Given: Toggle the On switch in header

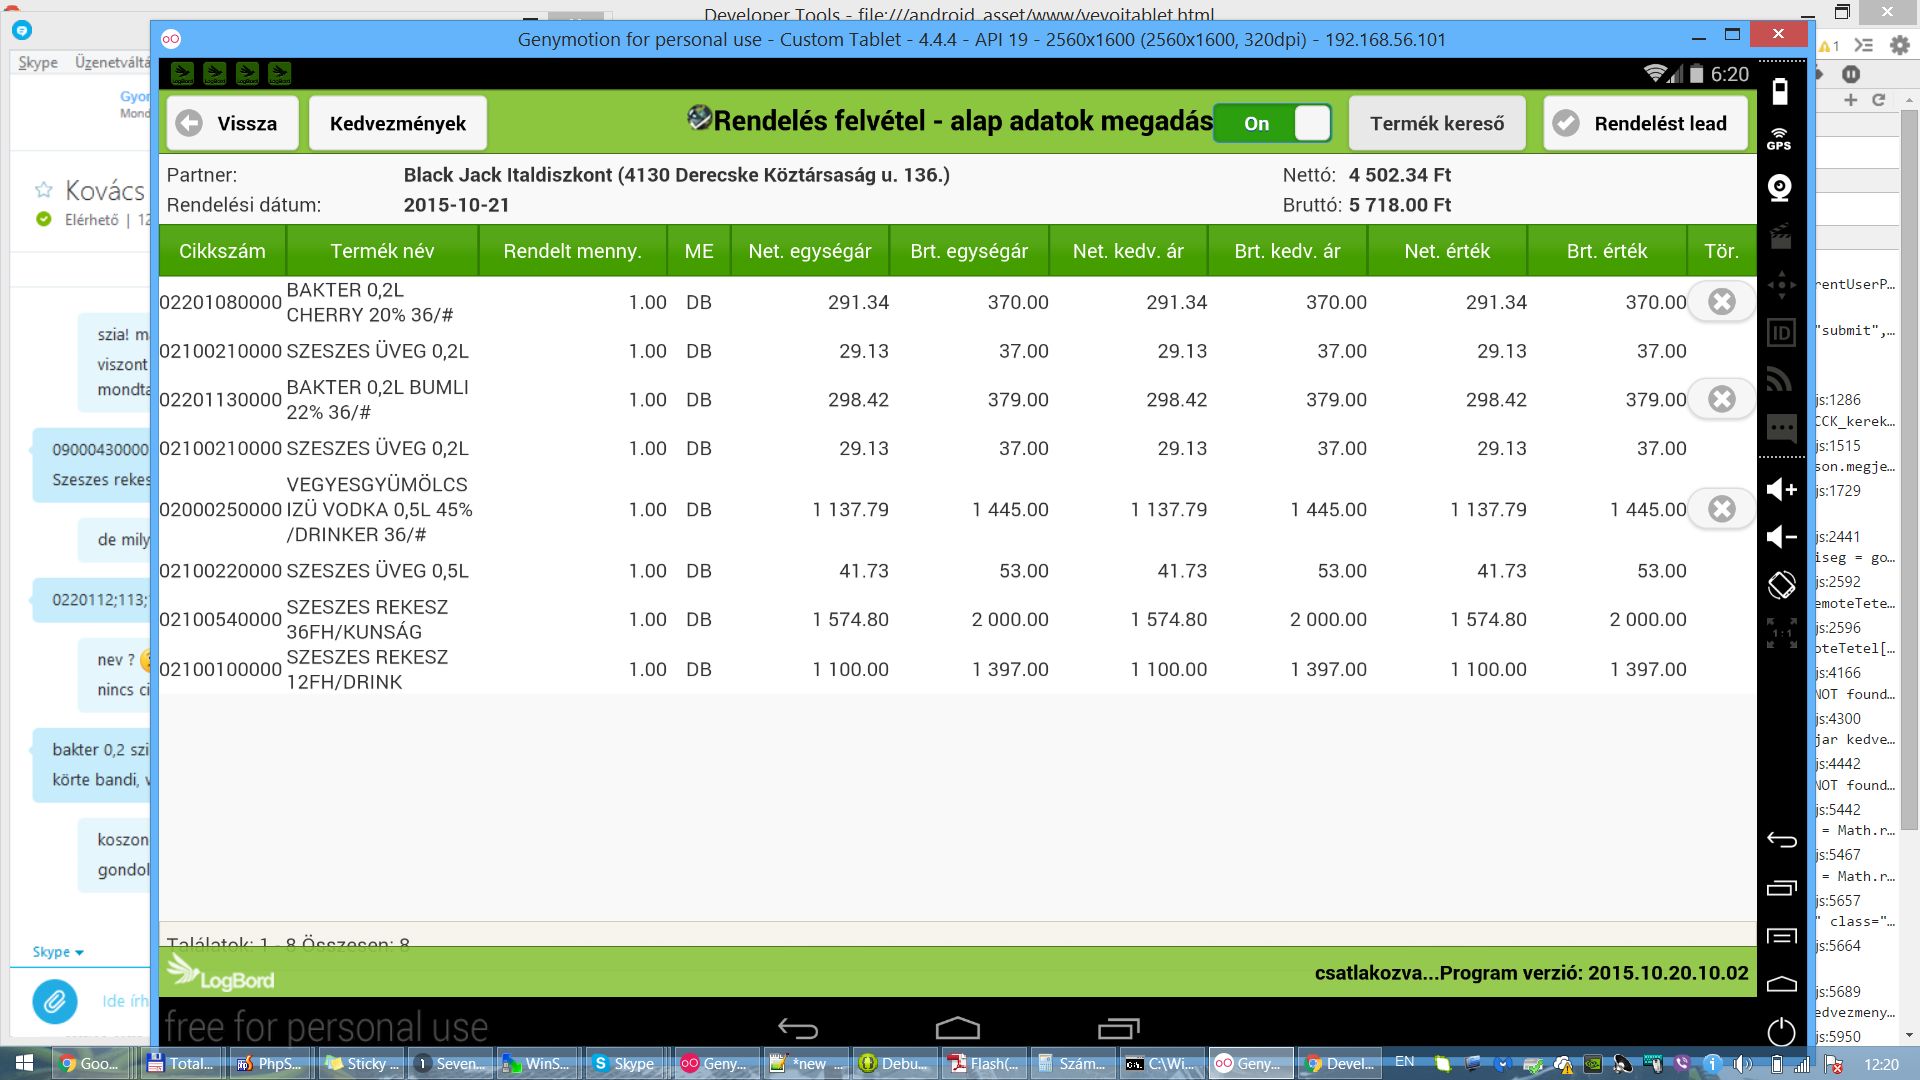Looking at the screenshot, I should pos(1272,123).
